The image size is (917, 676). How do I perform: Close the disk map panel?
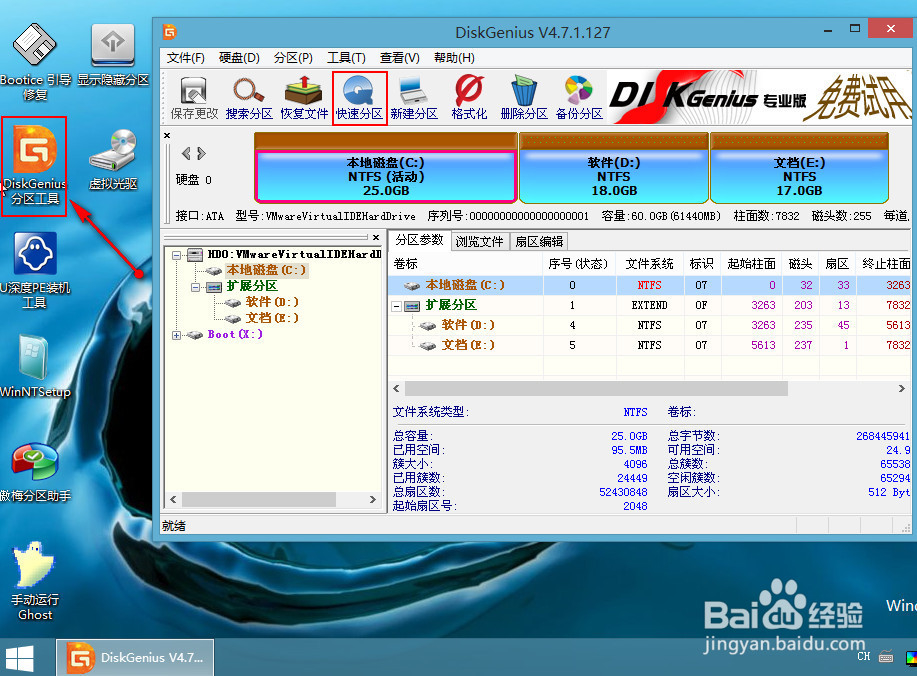pos(167,135)
